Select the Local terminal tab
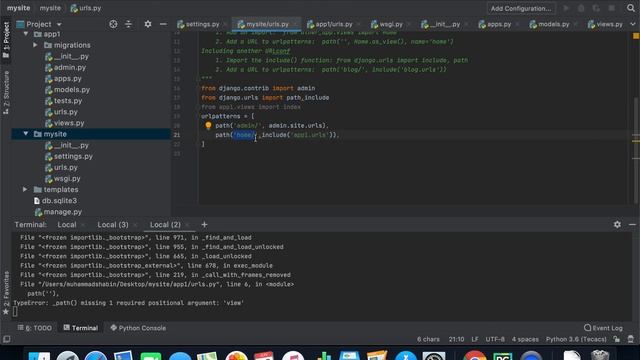Image resolution: width=640 pixels, height=360 pixels. pyautogui.click(x=67, y=225)
